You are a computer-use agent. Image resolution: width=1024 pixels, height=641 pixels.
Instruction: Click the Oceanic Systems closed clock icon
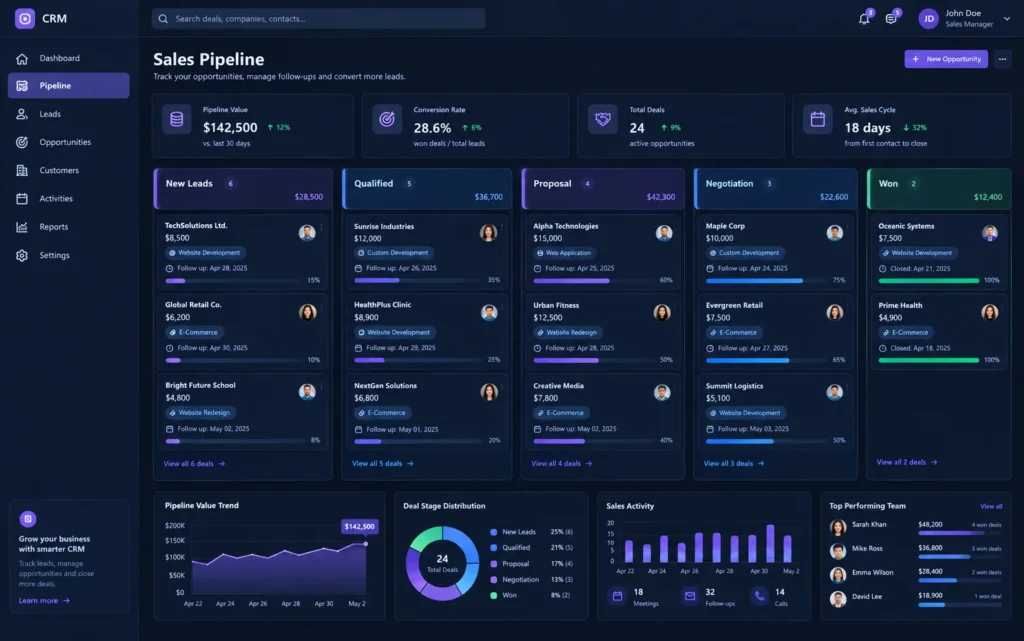click(x=882, y=268)
